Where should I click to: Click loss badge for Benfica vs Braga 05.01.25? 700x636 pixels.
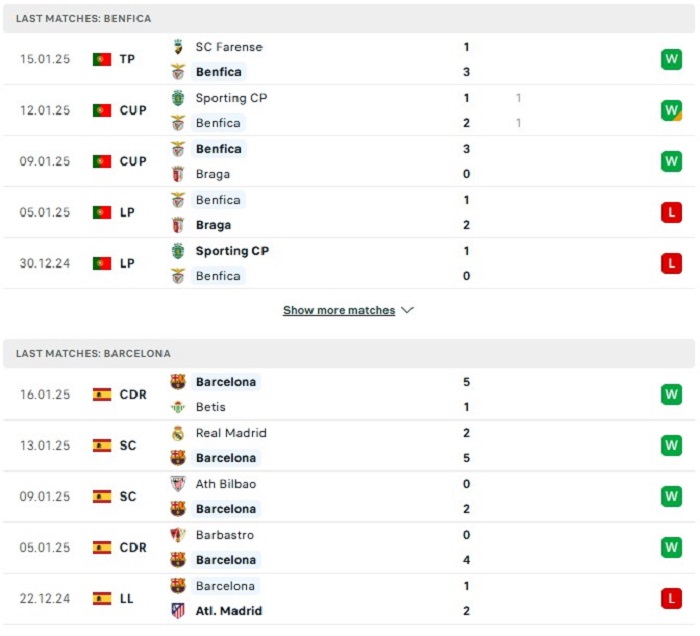tap(671, 212)
